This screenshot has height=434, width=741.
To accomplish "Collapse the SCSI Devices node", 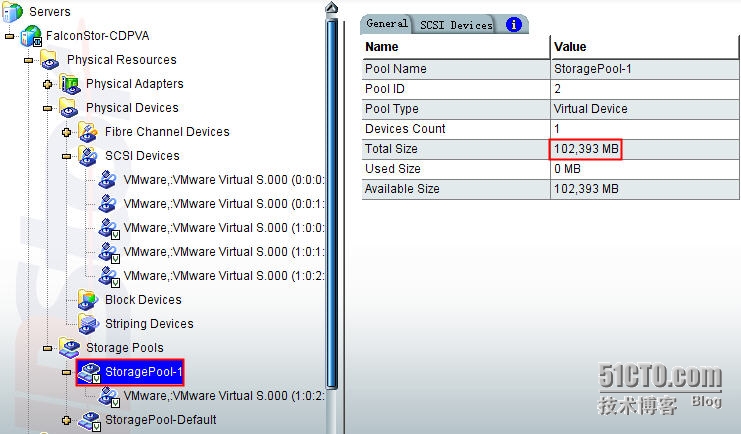I will (67, 156).
